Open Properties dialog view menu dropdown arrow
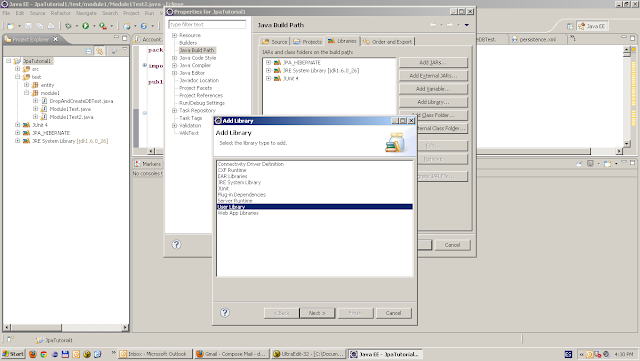 (x=467, y=25)
